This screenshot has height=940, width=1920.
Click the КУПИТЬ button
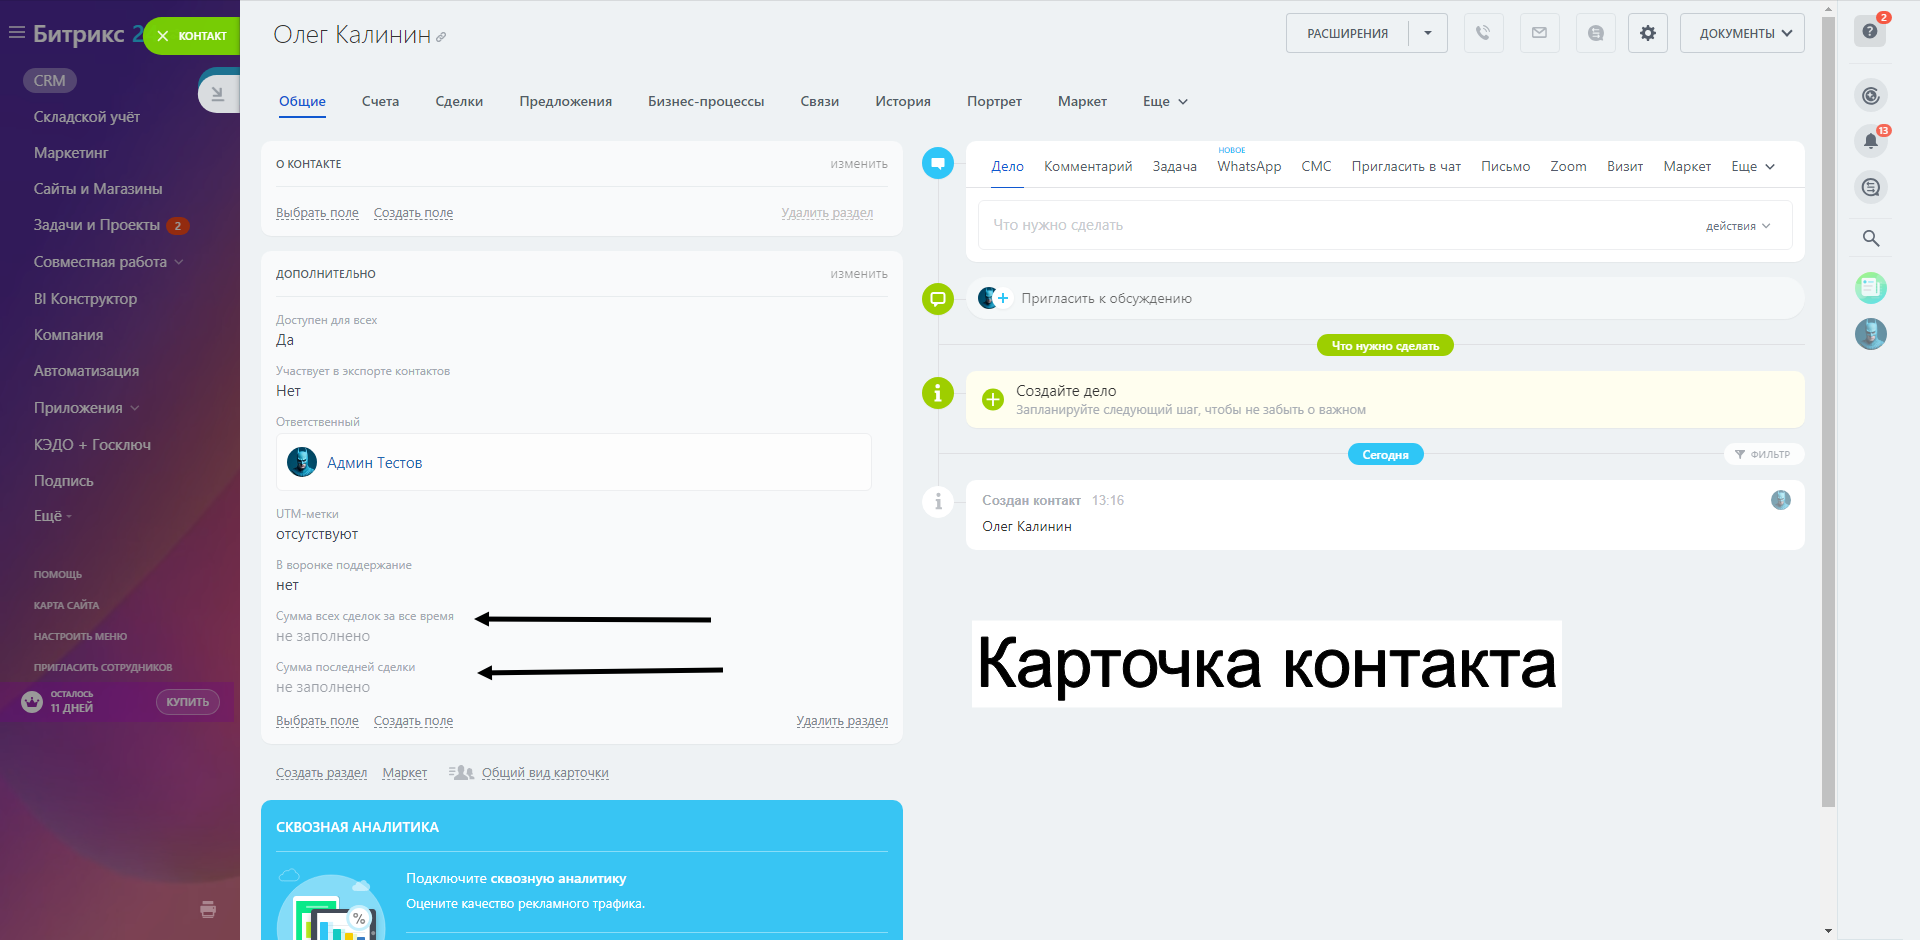(188, 702)
